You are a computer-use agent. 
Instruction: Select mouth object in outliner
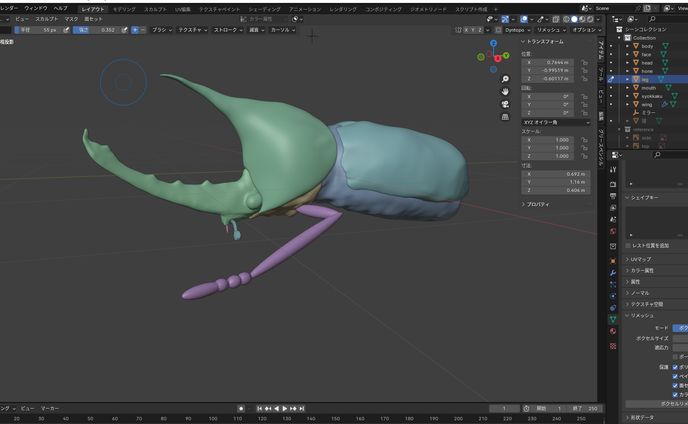coord(648,88)
